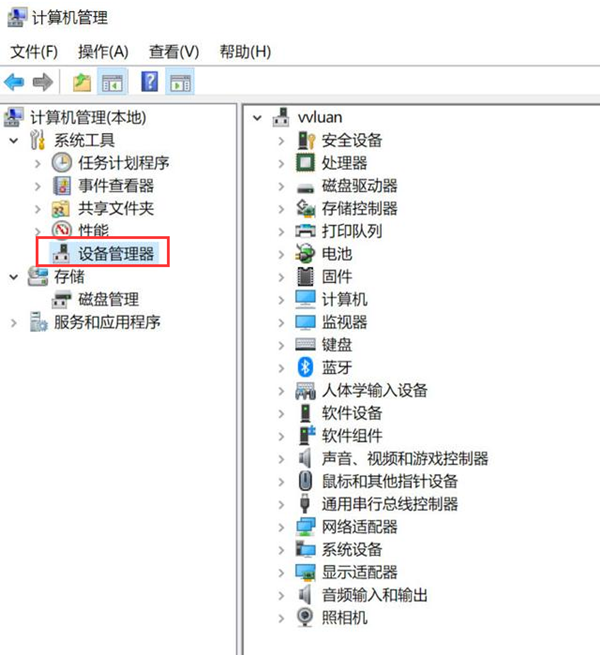The width and height of the screenshot is (600, 655).
Task: Select the 键盘 device category label
Action: [337, 345]
